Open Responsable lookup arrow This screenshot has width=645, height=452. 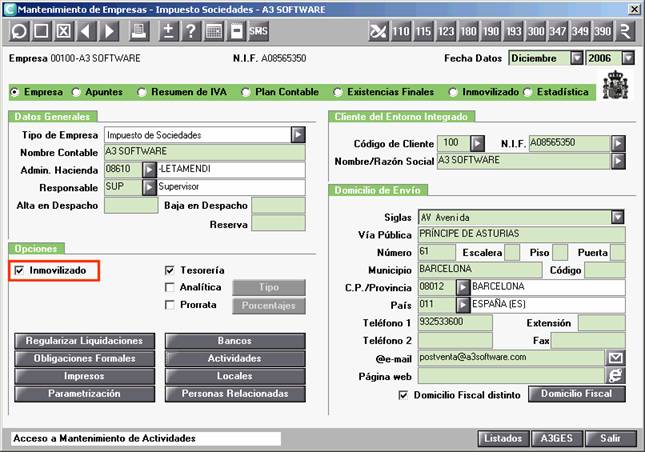pos(149,187)
